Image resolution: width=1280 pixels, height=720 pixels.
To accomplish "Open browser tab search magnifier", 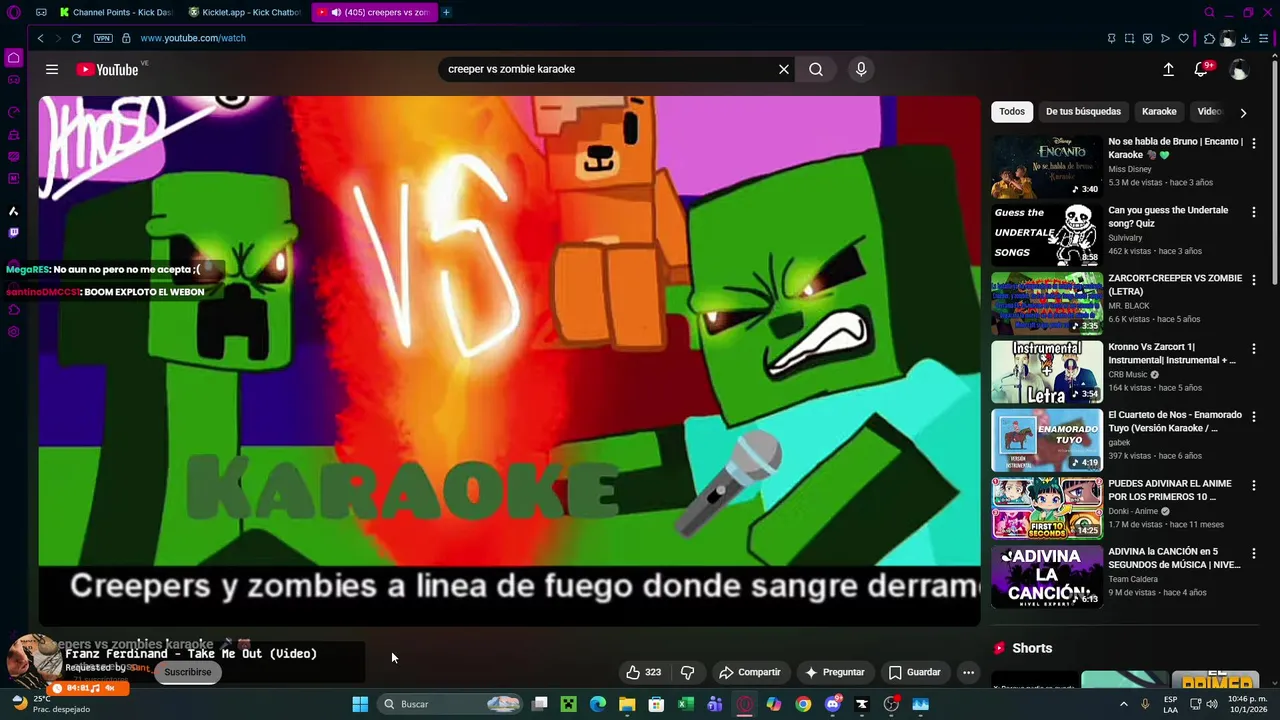I will [x=1209, y=12].
